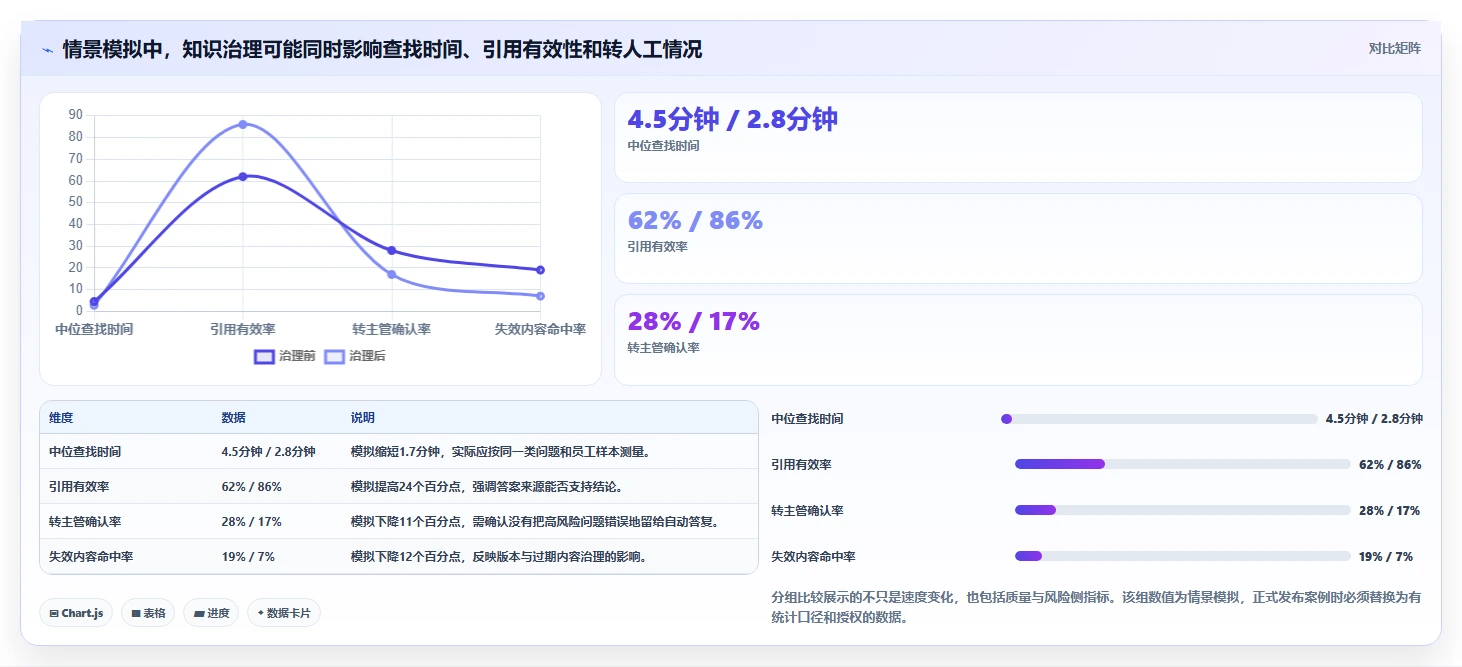
Task: Click the Chart.js tag chip
Action: [76, 613]
